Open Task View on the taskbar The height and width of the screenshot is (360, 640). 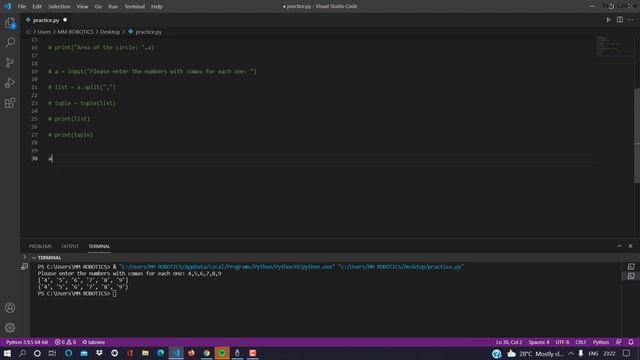(52, 353)
